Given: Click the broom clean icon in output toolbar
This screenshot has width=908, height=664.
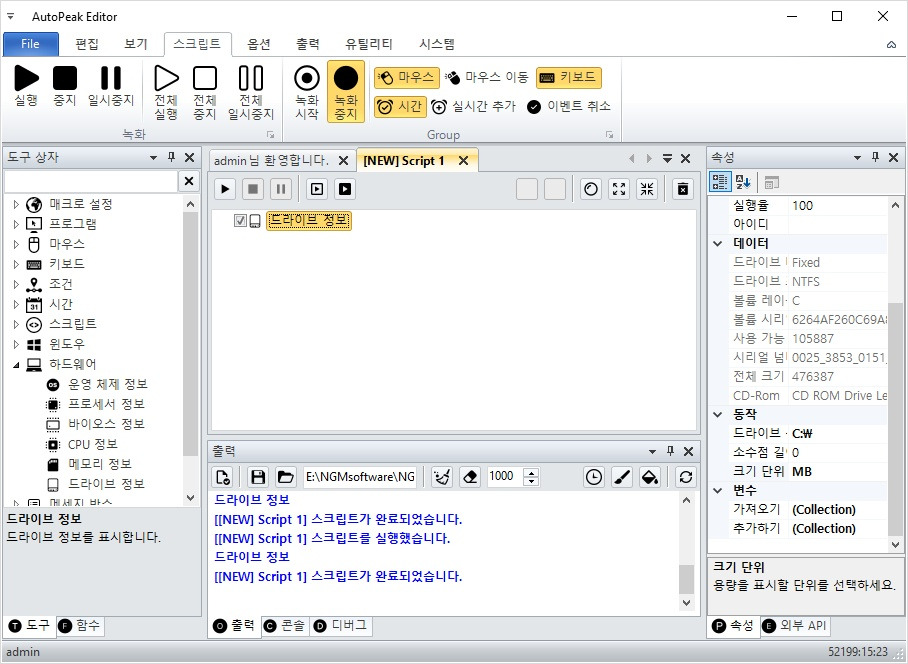Looking at the screenshot, I should coord(442,477).
